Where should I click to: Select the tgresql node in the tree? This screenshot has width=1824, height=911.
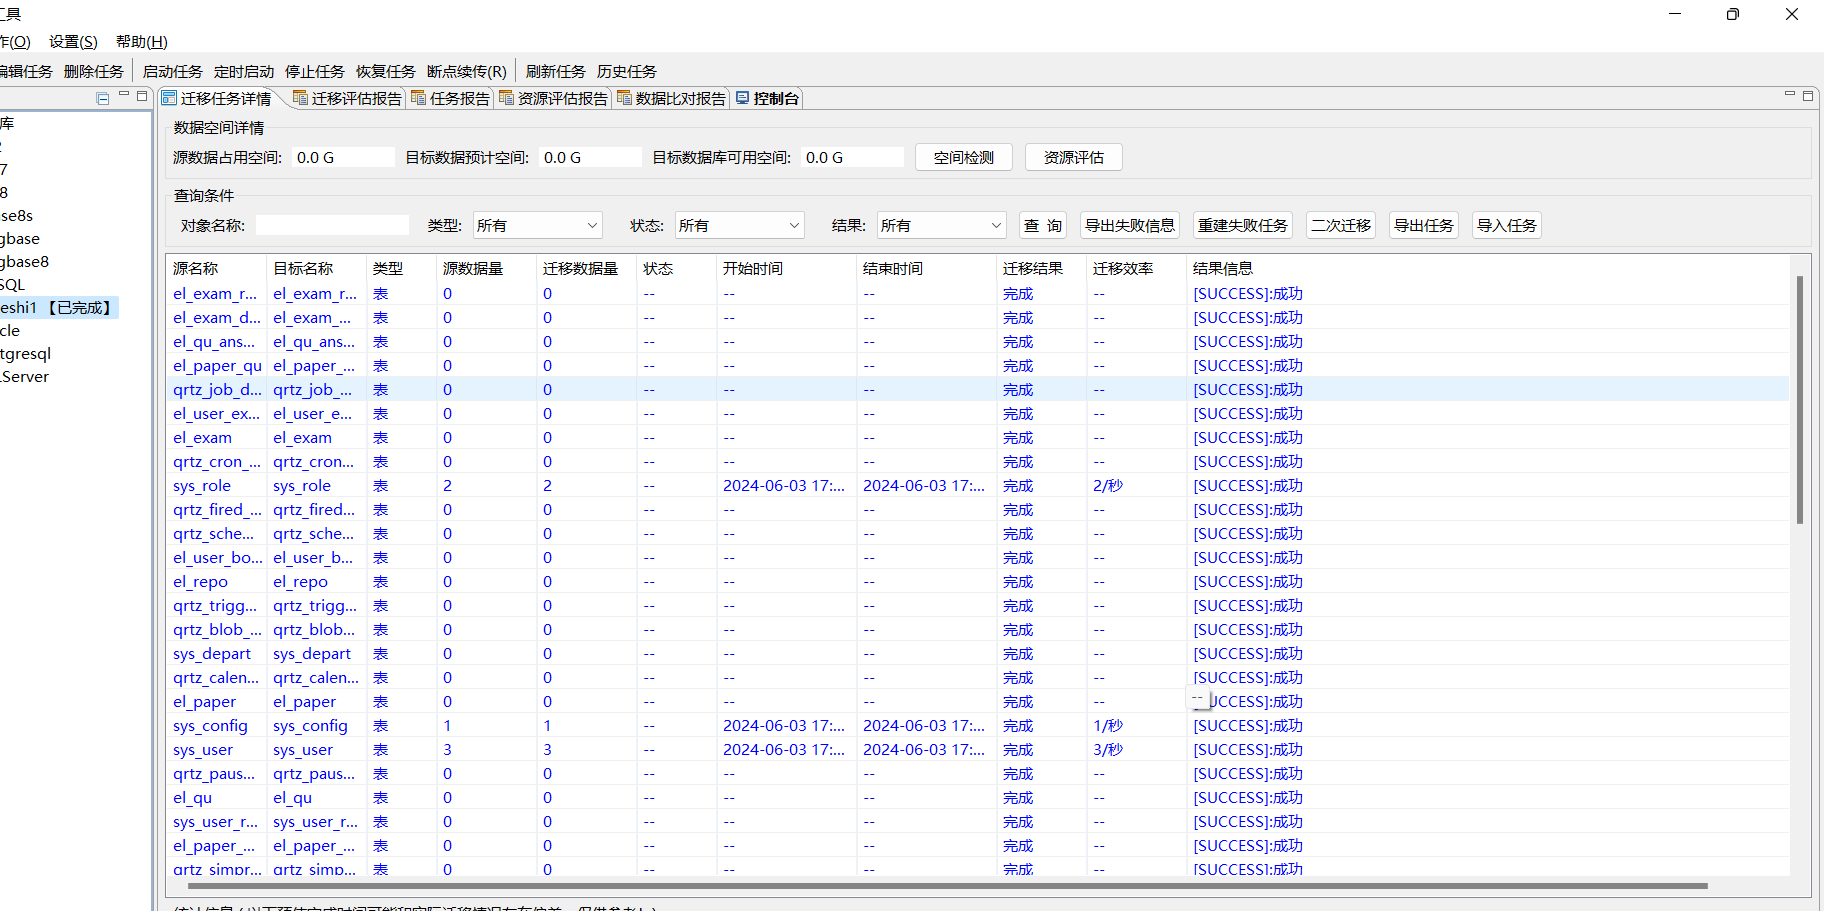click(x=26, y=354)
